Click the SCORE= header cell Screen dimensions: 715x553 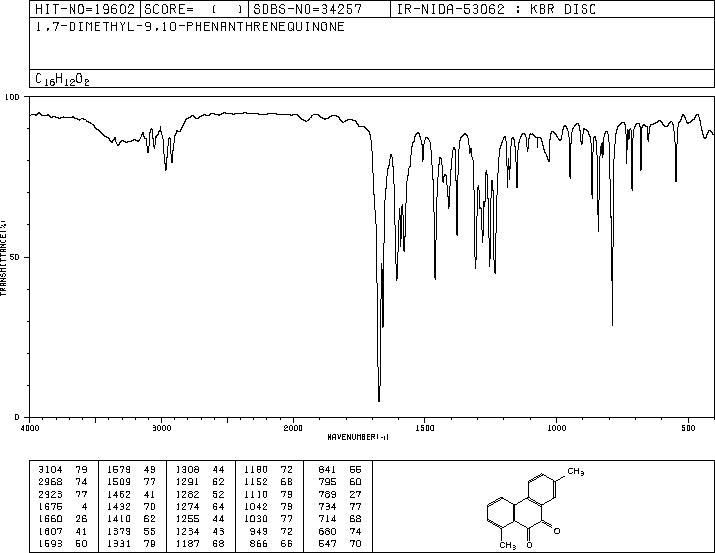(x=194, y=9)
